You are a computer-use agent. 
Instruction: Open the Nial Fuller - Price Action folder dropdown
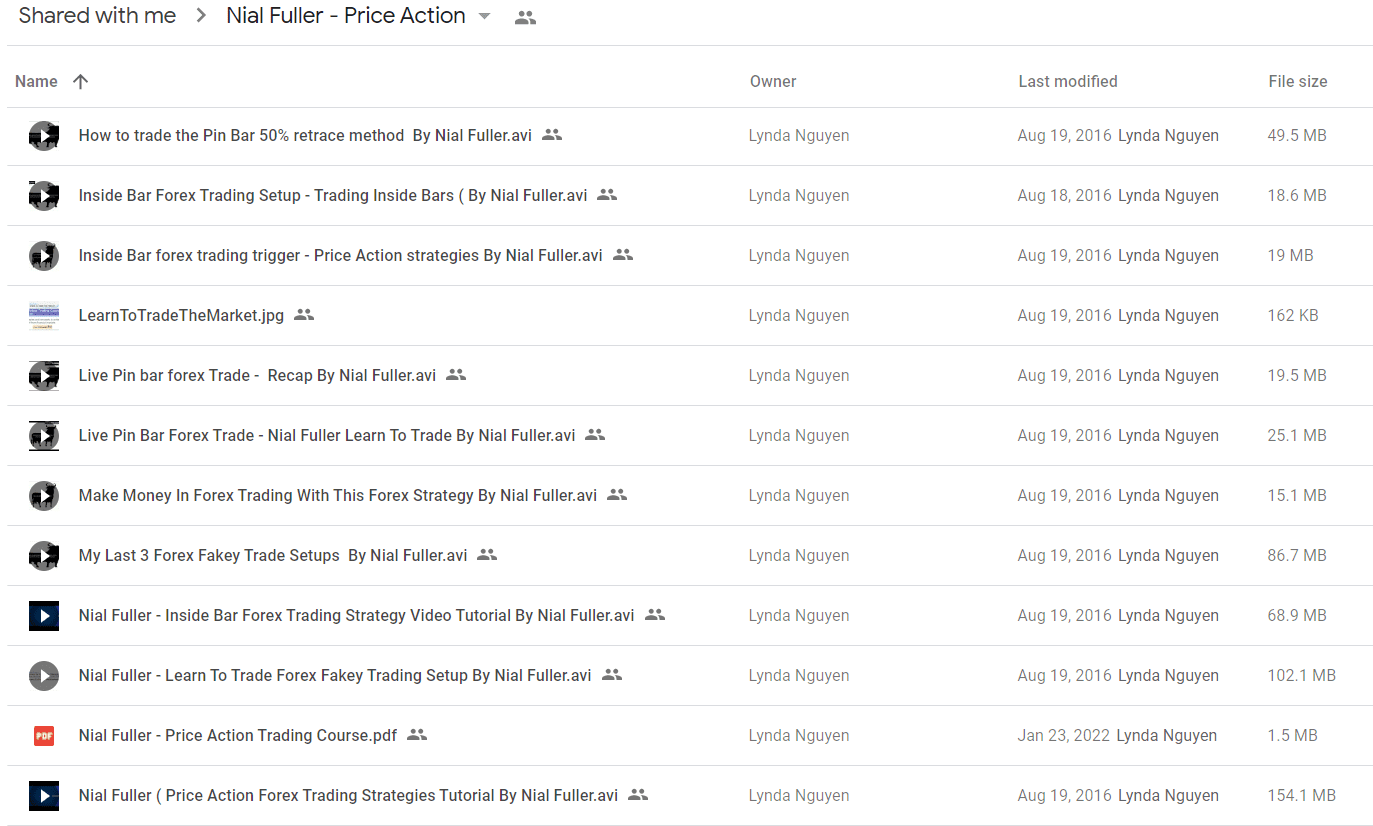pos(485,16)
